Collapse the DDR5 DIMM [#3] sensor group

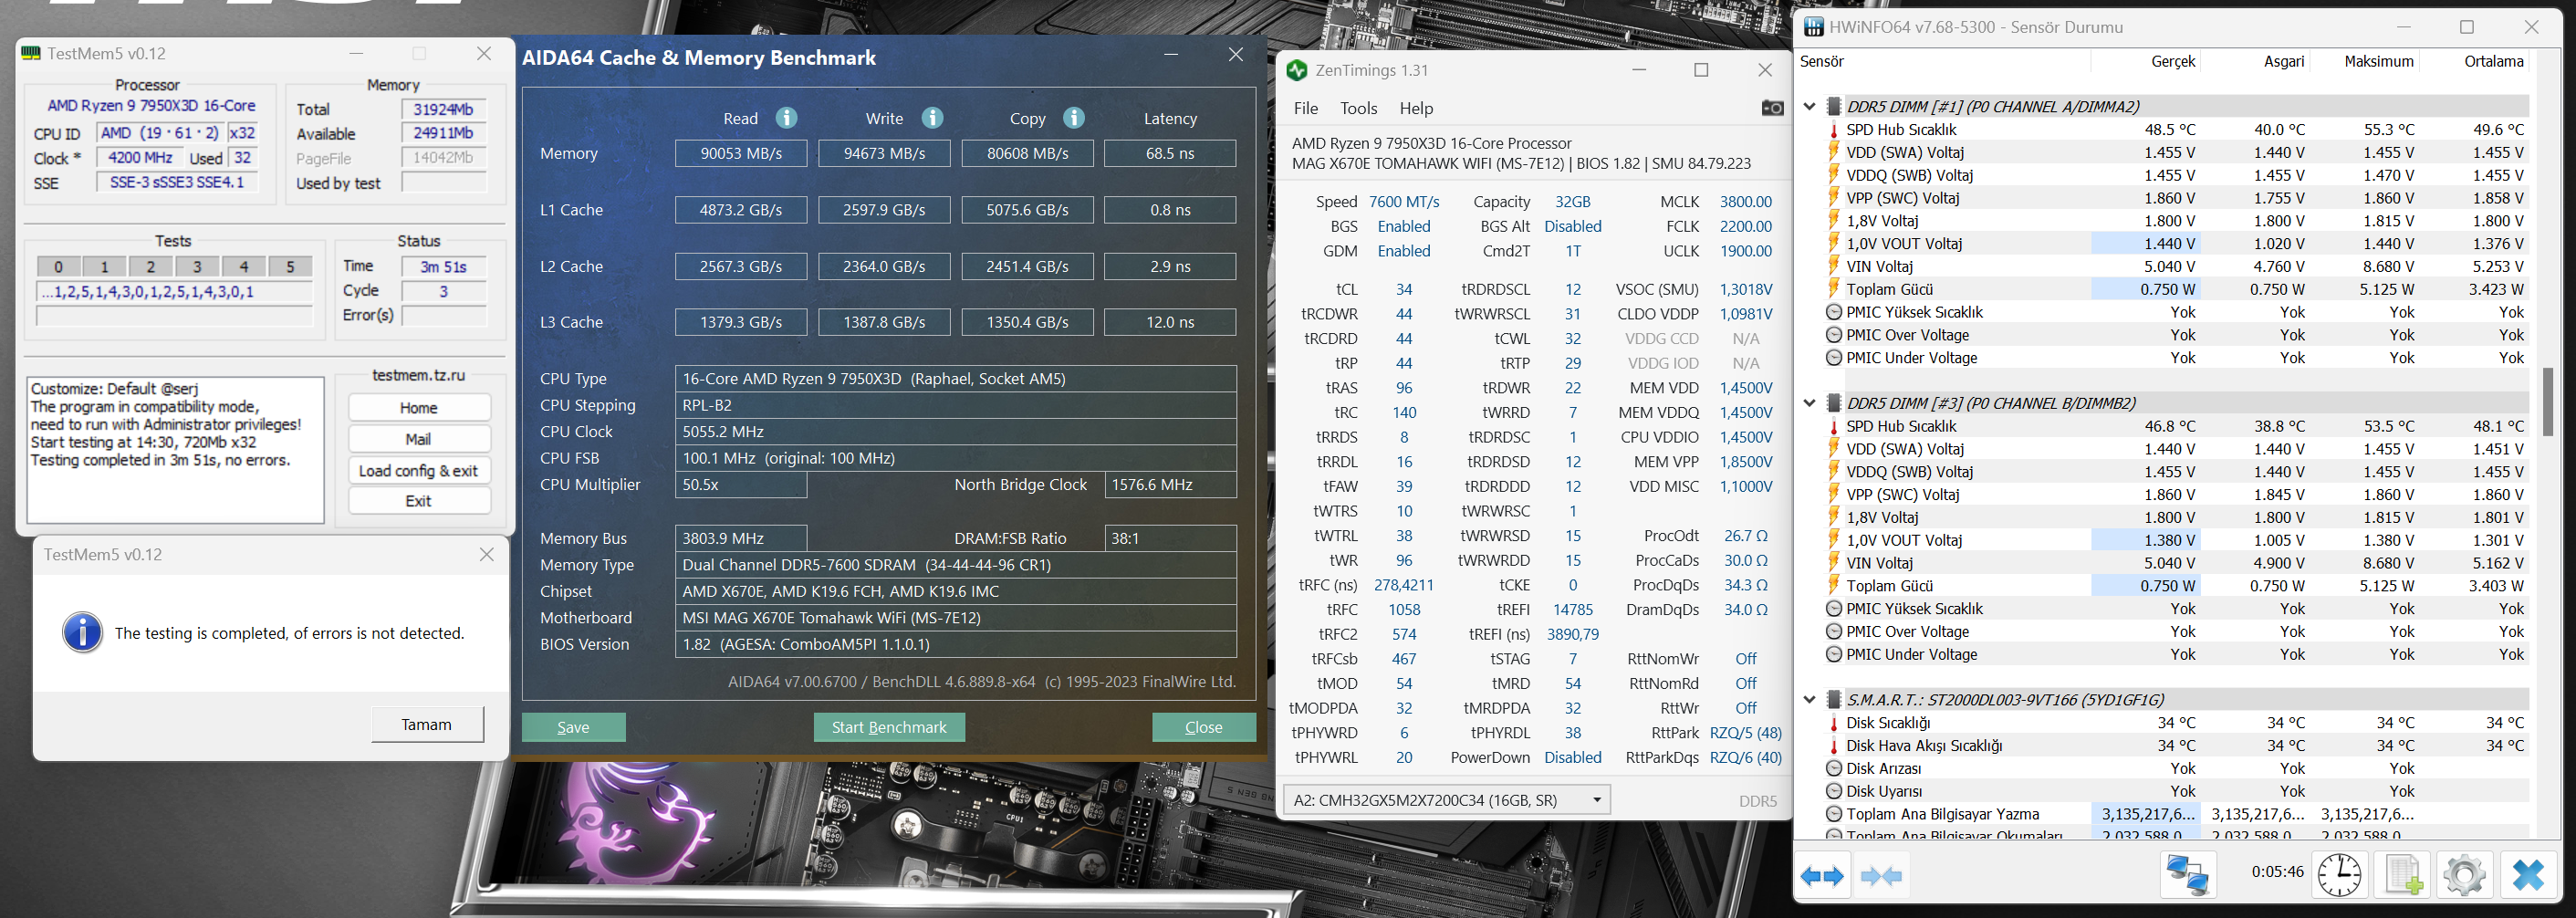(x=1809, y=403)
